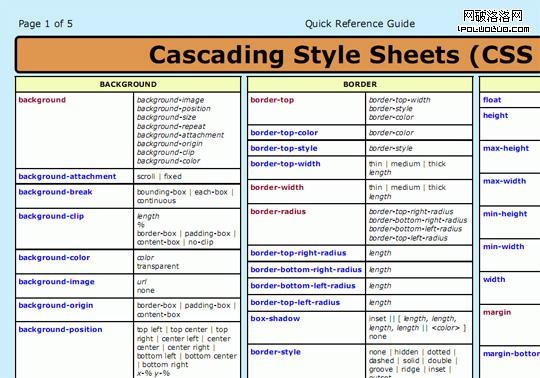The image size is (540, 378).
Task: Click 'length' value in border-bottom-right-radius row
Action: point(380,270)
